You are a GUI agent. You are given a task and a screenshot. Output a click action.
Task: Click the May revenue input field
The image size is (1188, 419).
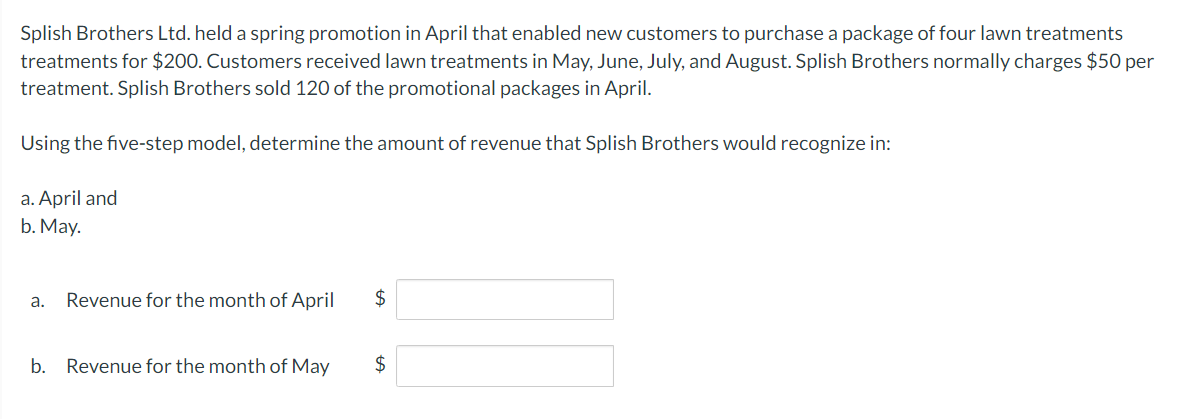click(x=505, y=367)
